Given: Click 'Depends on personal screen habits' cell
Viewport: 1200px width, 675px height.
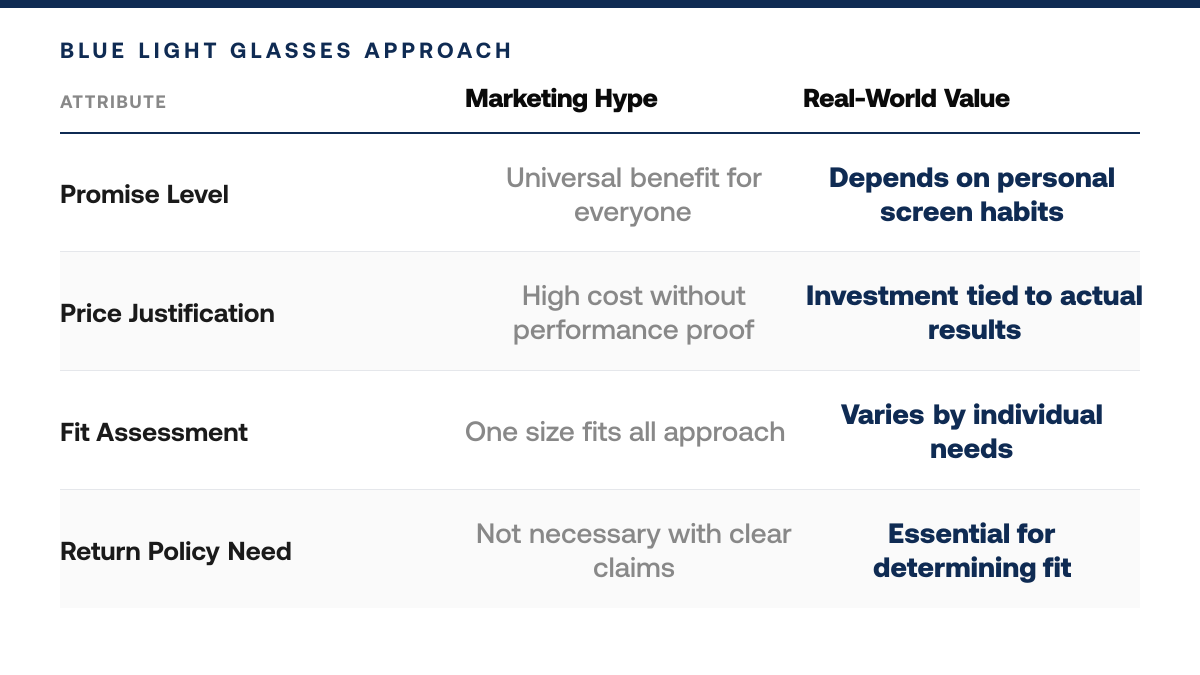Looking at the screenshot, I should pos(972,194).
